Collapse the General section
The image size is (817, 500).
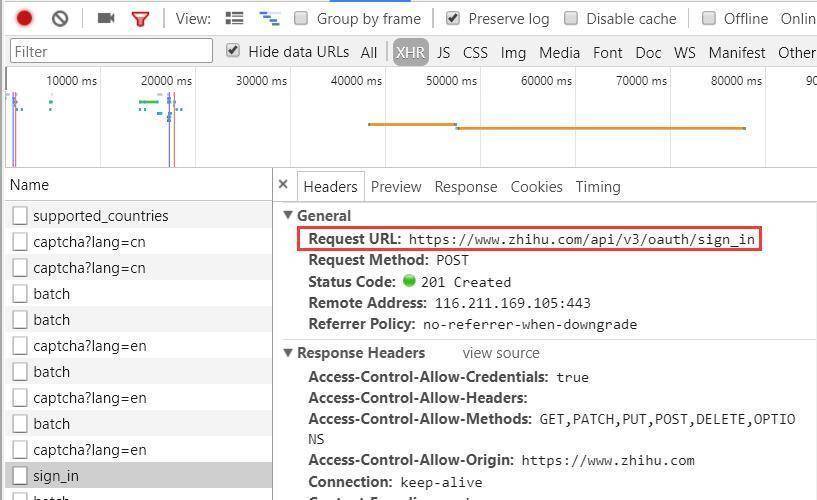[288, 215]
